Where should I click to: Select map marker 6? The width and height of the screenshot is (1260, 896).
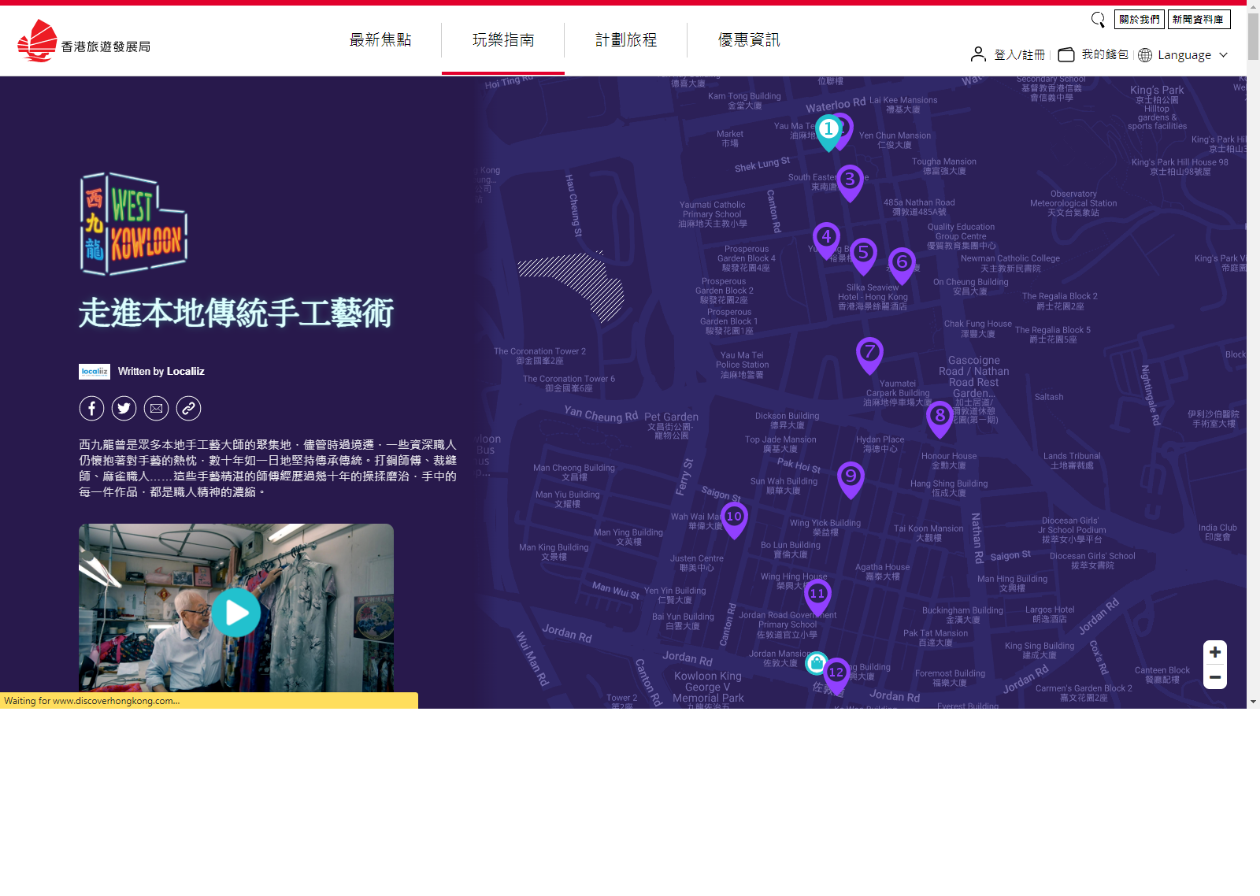click(902, 265)
